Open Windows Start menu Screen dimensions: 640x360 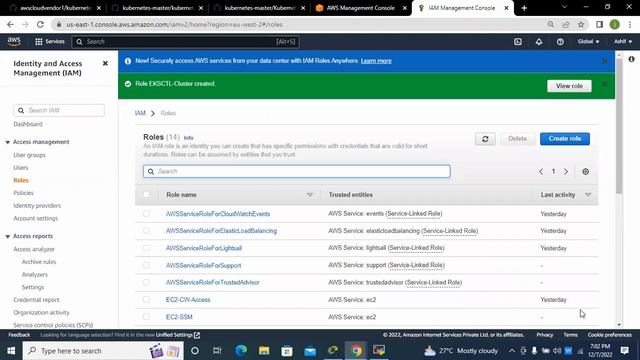(11, 351)
